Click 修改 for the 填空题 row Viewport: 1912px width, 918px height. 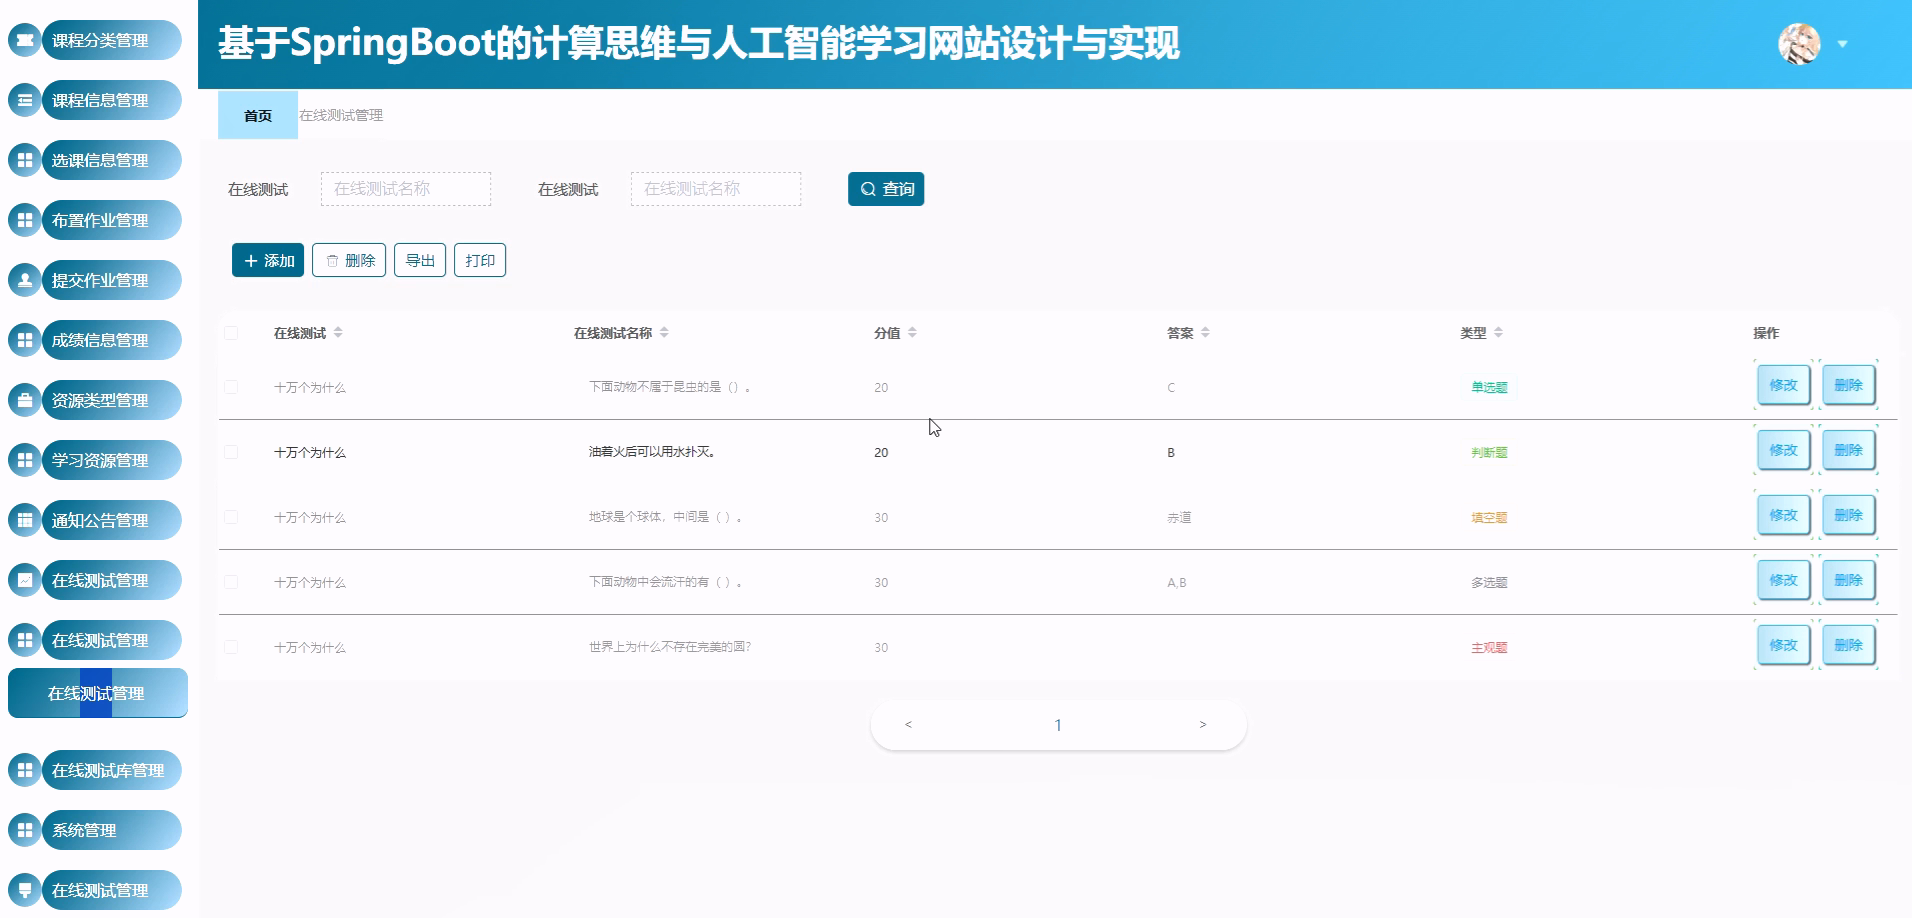coord(1784,515)
